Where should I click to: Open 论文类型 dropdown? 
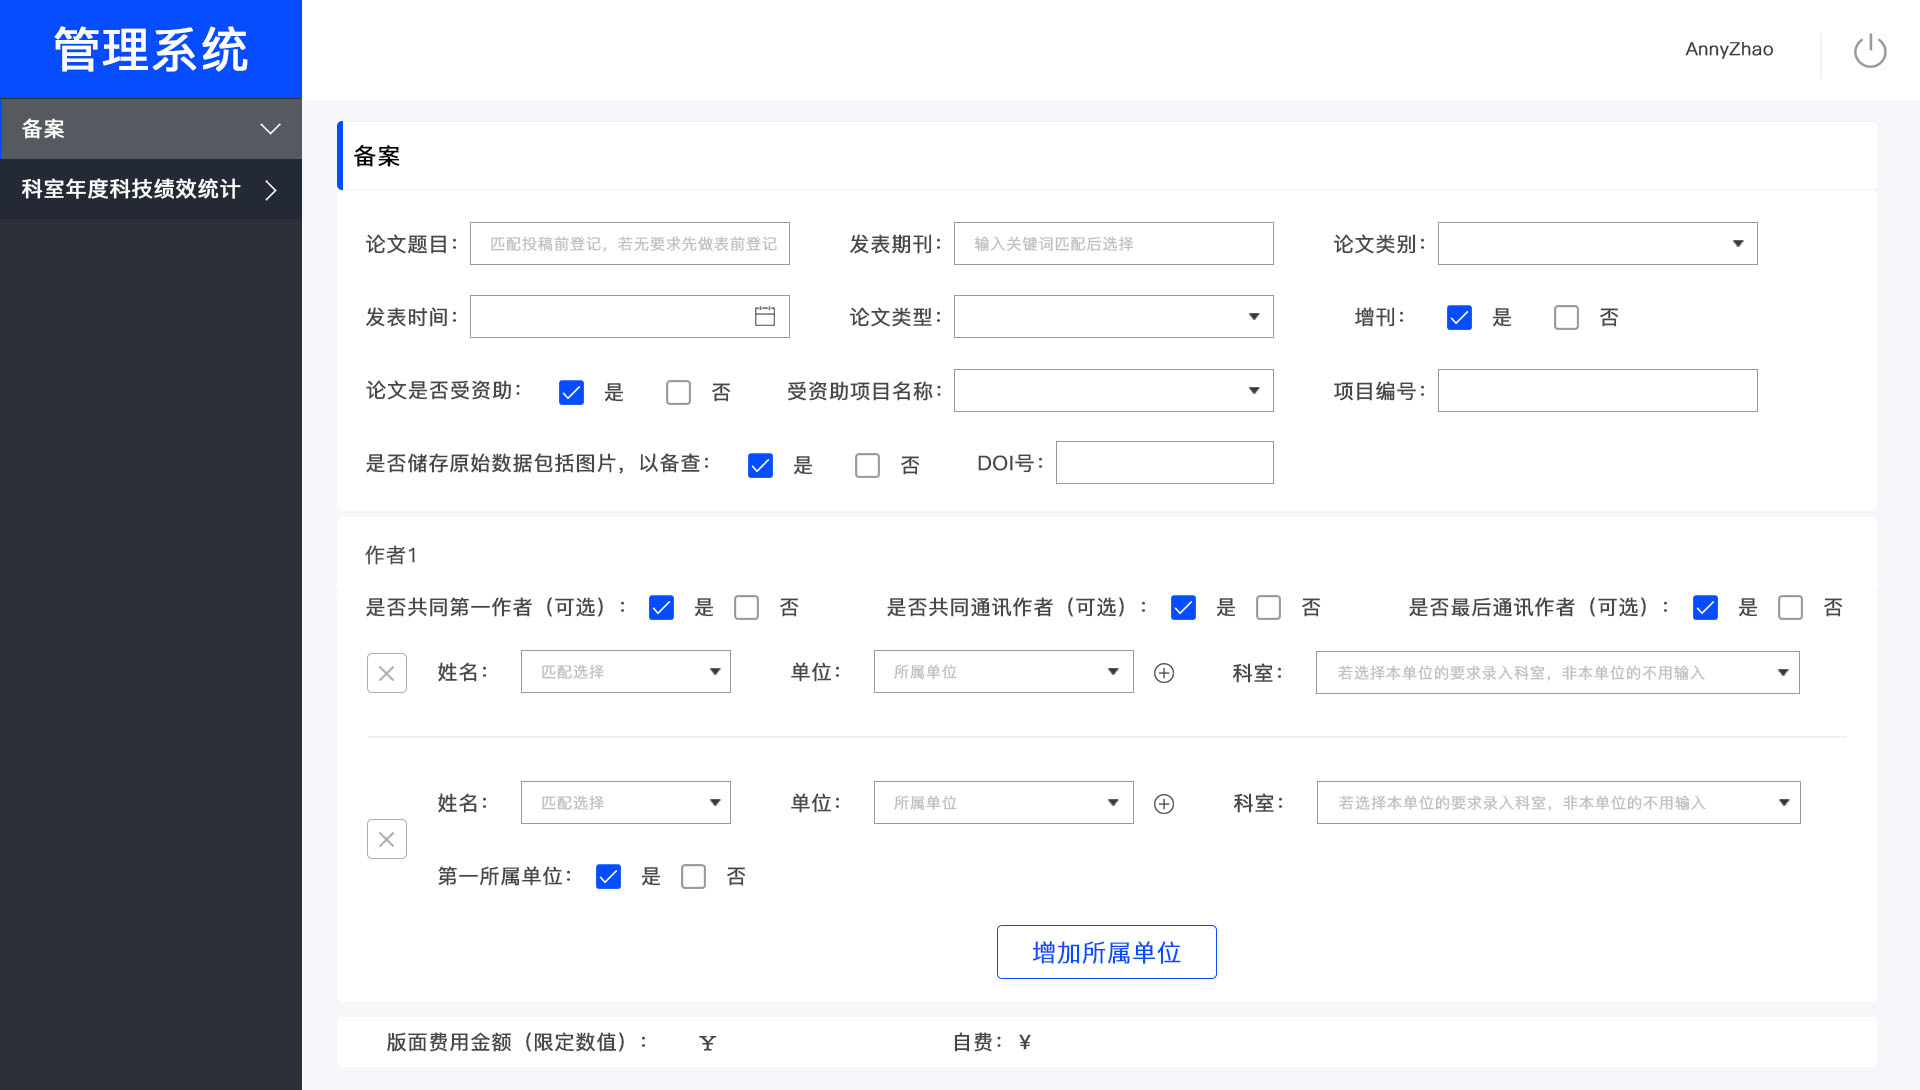pyautogui.click(x=1113, y=317)
